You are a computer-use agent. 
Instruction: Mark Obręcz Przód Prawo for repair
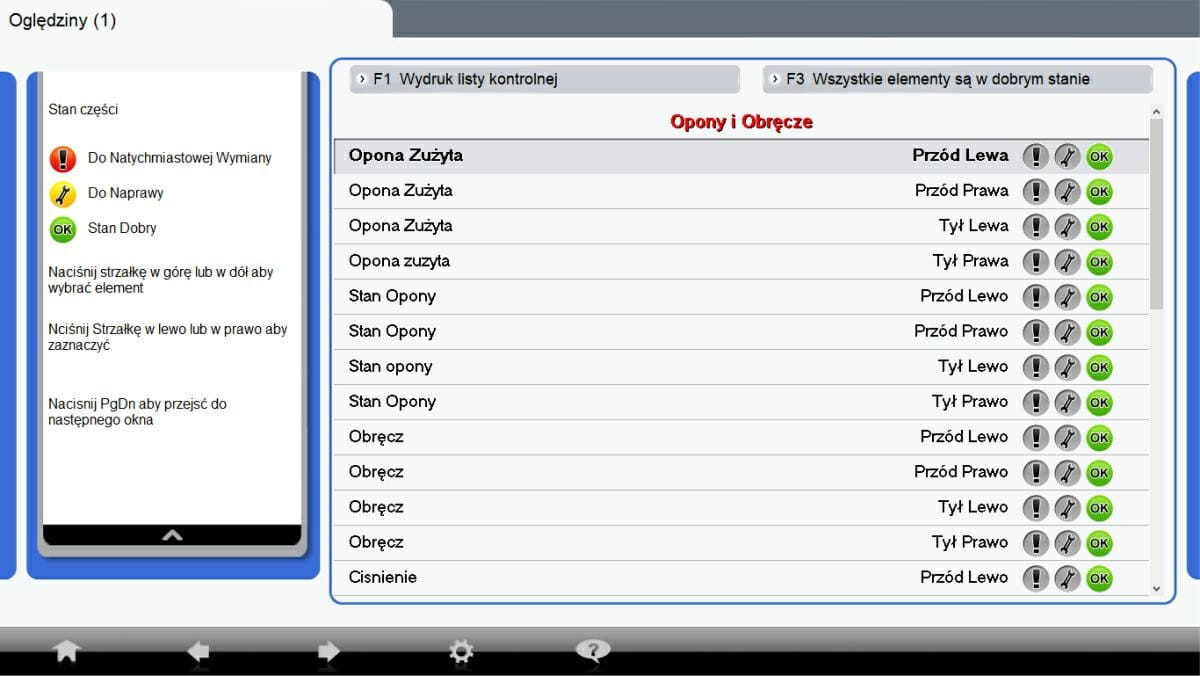(x=1068, y=472)
